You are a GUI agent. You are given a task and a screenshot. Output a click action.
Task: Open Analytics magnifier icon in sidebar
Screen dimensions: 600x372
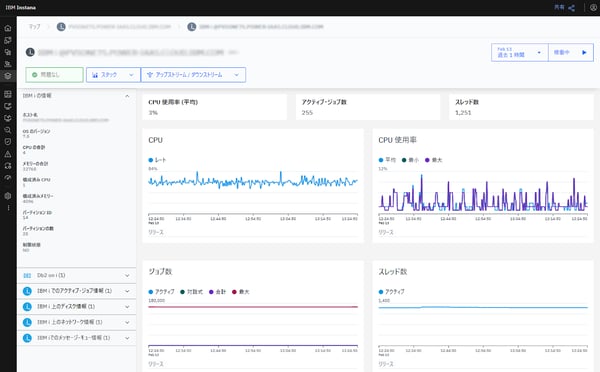point(8,130)
